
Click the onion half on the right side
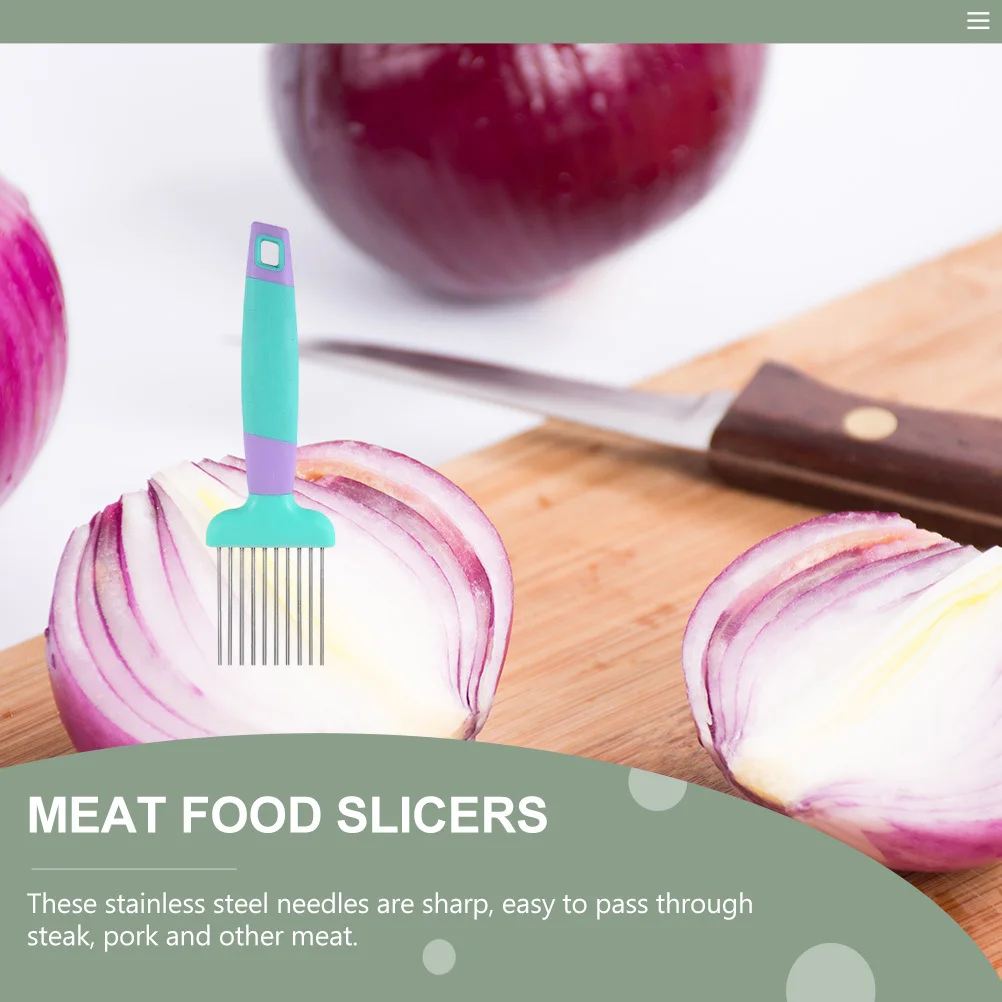[844, 690]
